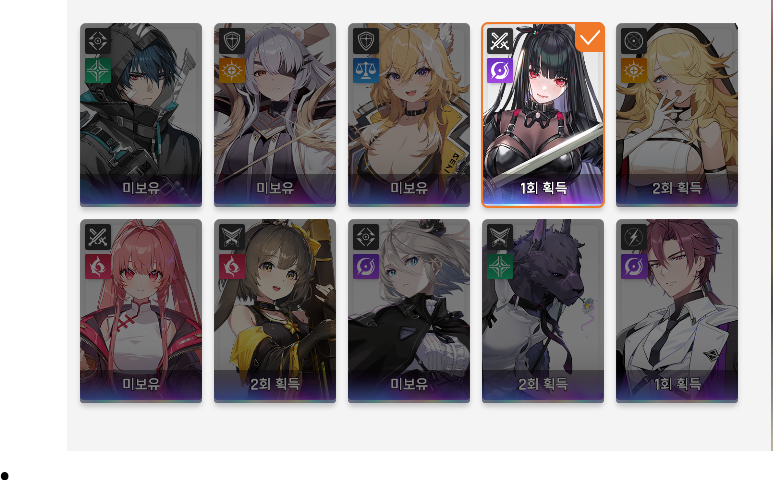Click the red flame icon on pink twin-tail card

tap(98, 267)
